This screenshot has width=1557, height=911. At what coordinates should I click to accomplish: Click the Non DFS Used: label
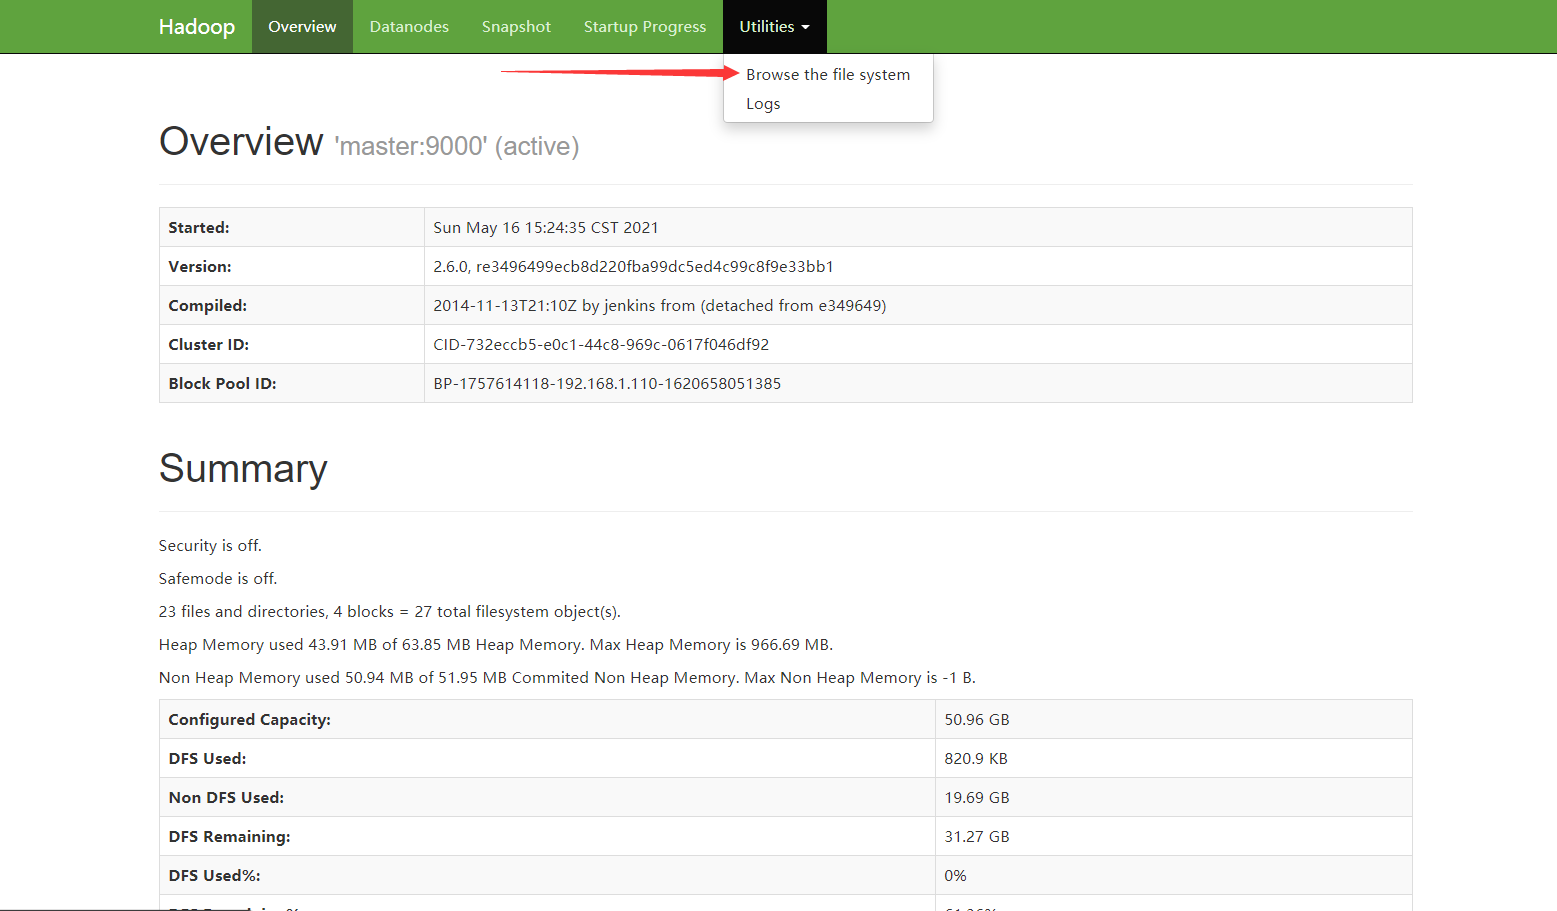click(226, 798)
